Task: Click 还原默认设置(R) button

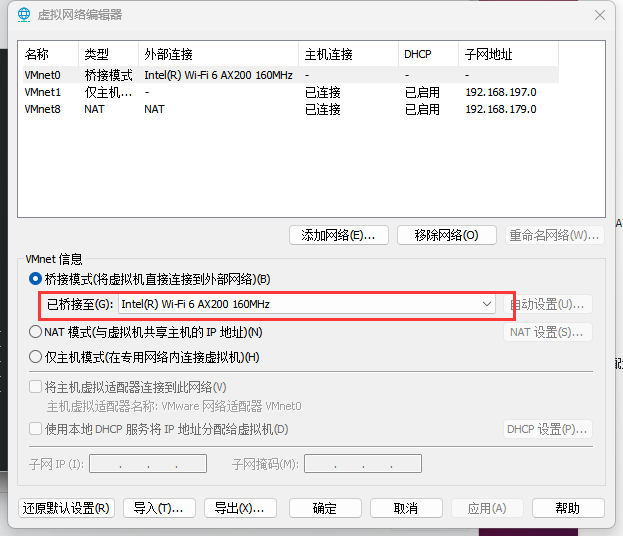Action: [66, 508]
